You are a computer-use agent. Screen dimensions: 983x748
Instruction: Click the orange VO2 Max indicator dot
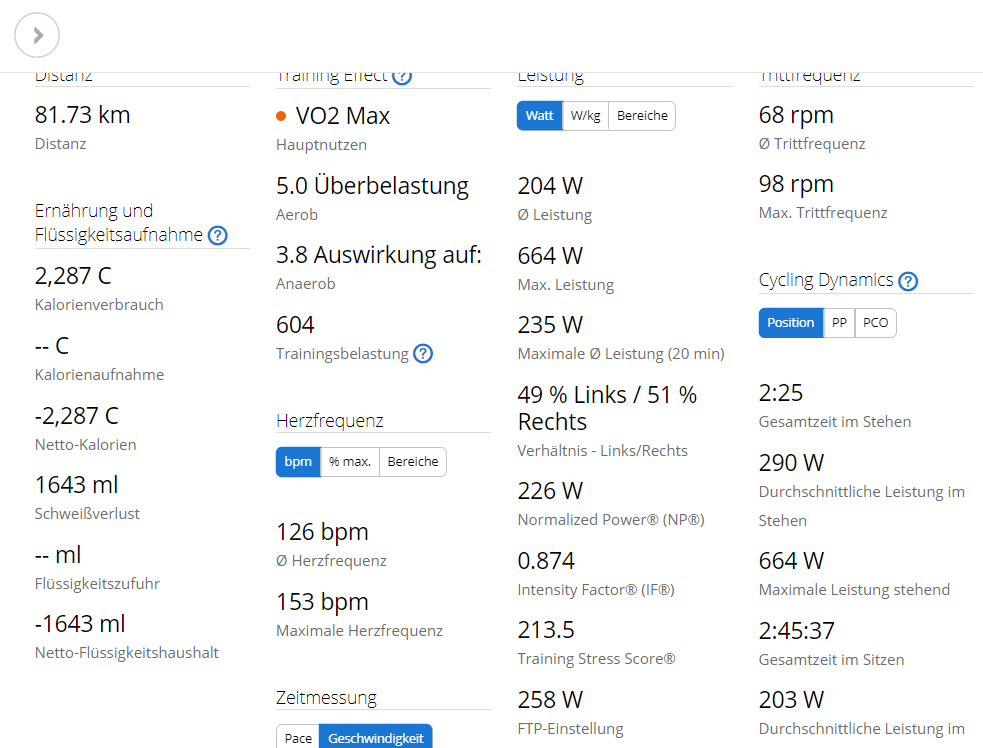coord(281,117)
